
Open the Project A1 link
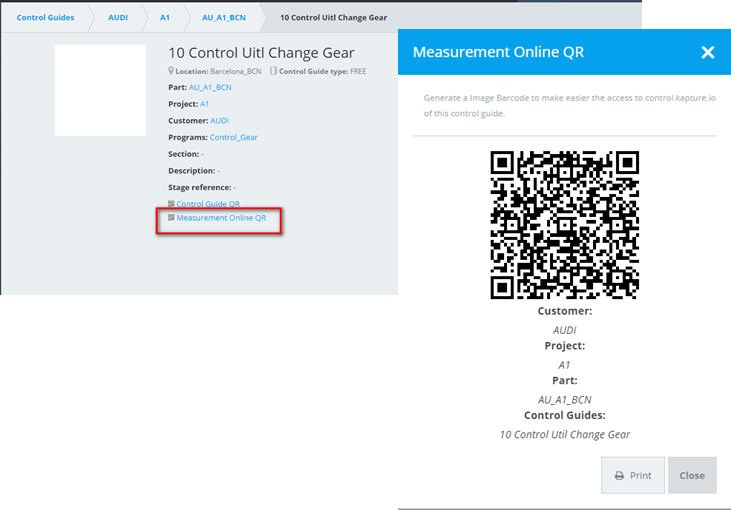click(204, 104)
